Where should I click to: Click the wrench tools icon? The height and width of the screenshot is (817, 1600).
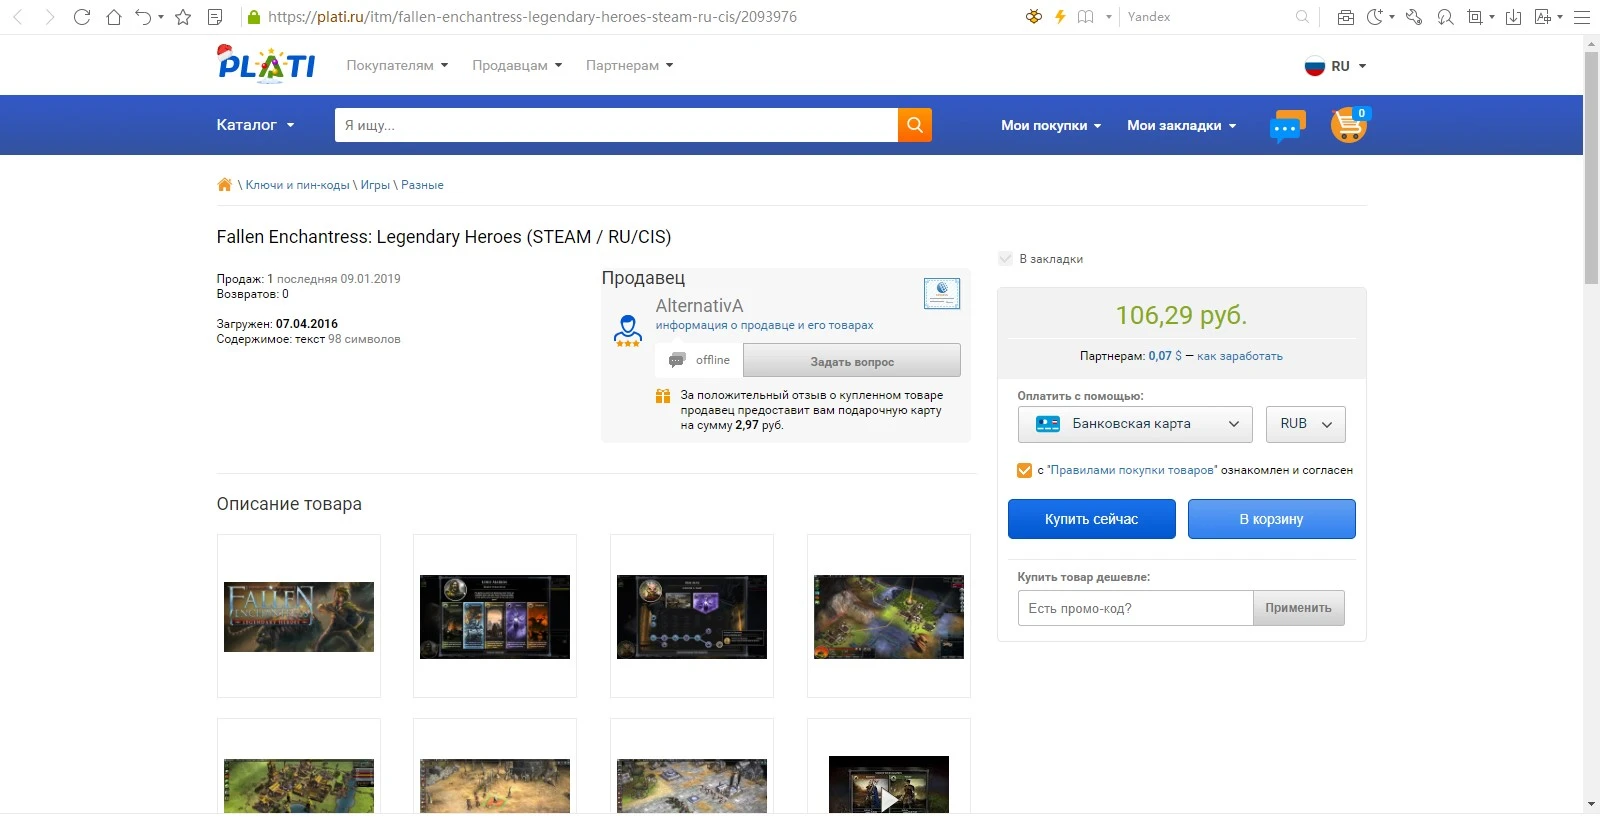point(1414,17)
